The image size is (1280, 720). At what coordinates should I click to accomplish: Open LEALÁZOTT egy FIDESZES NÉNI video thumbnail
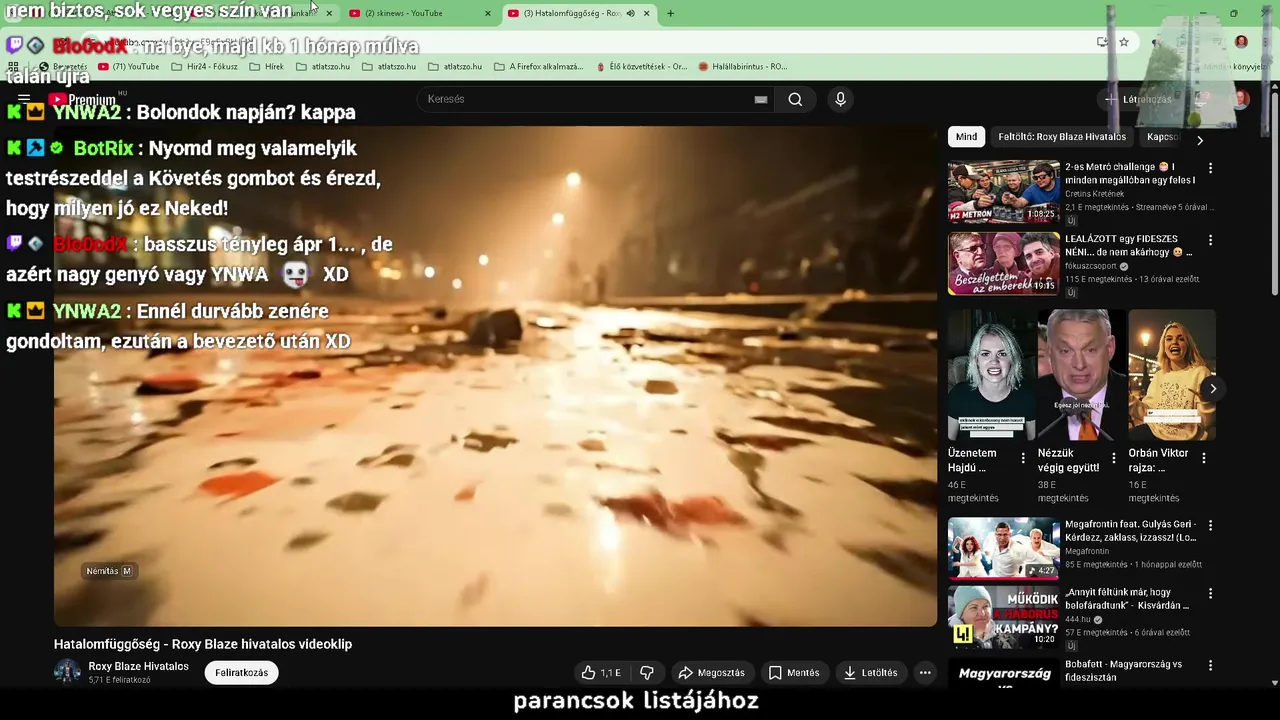1003,263
